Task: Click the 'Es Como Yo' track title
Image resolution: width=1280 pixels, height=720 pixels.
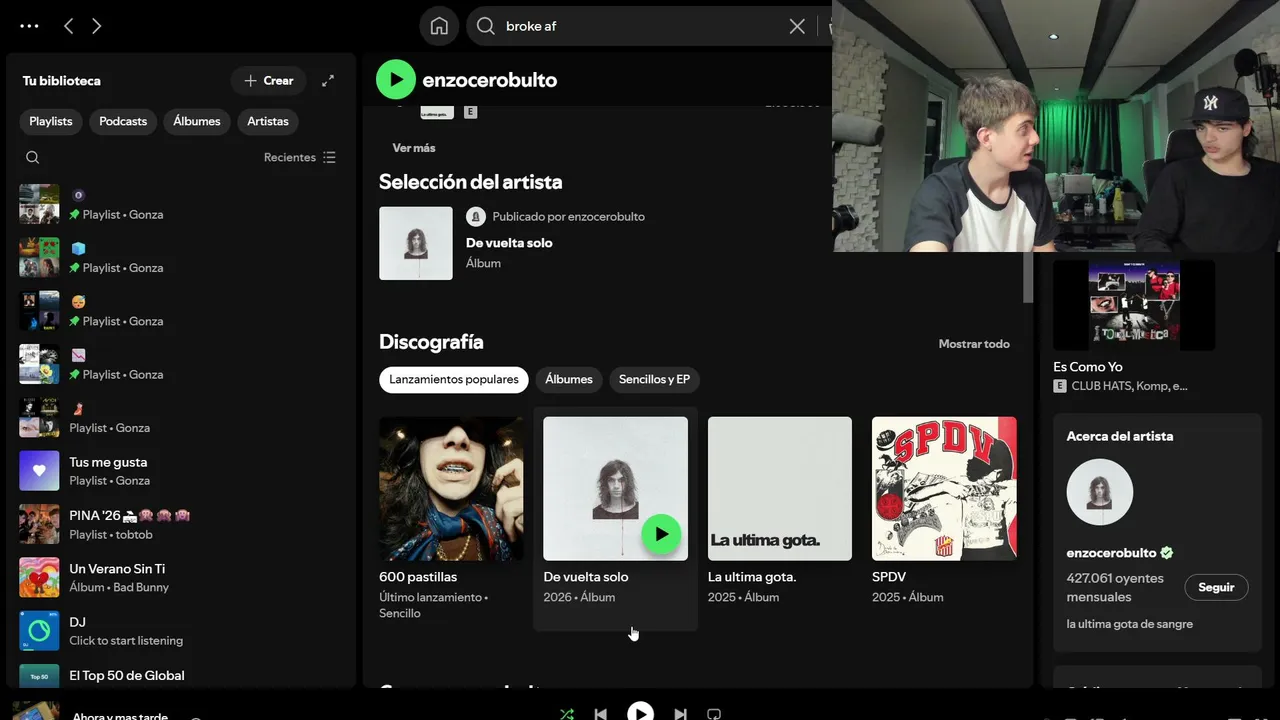Action: 1088,367
